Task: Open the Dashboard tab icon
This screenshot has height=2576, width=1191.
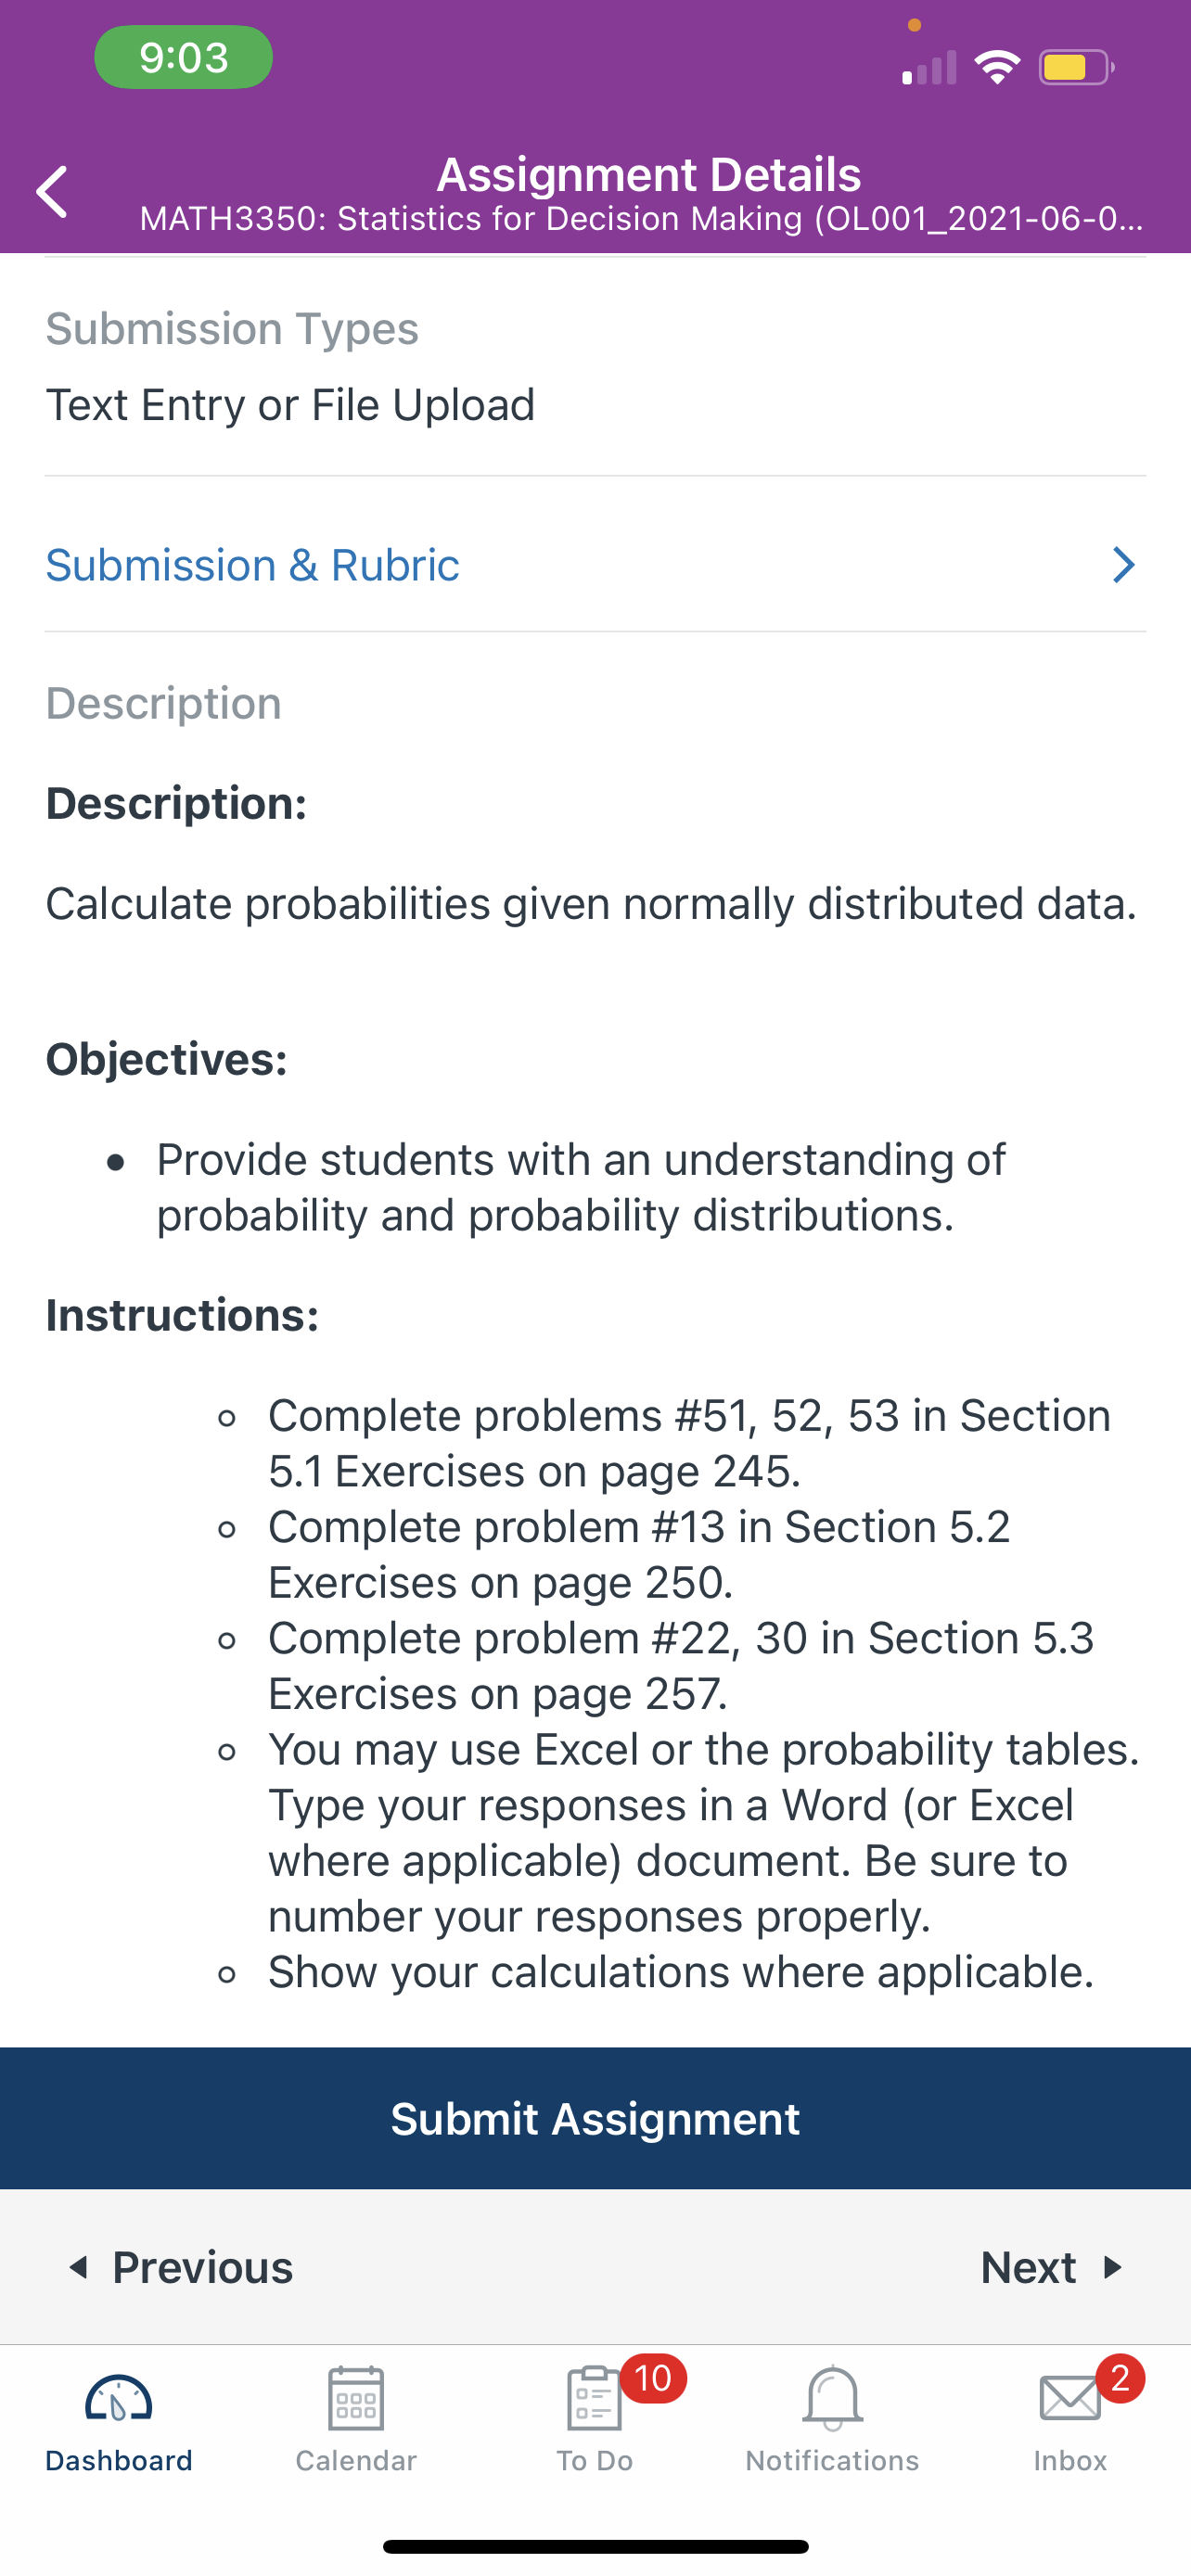Action: 118,2398
